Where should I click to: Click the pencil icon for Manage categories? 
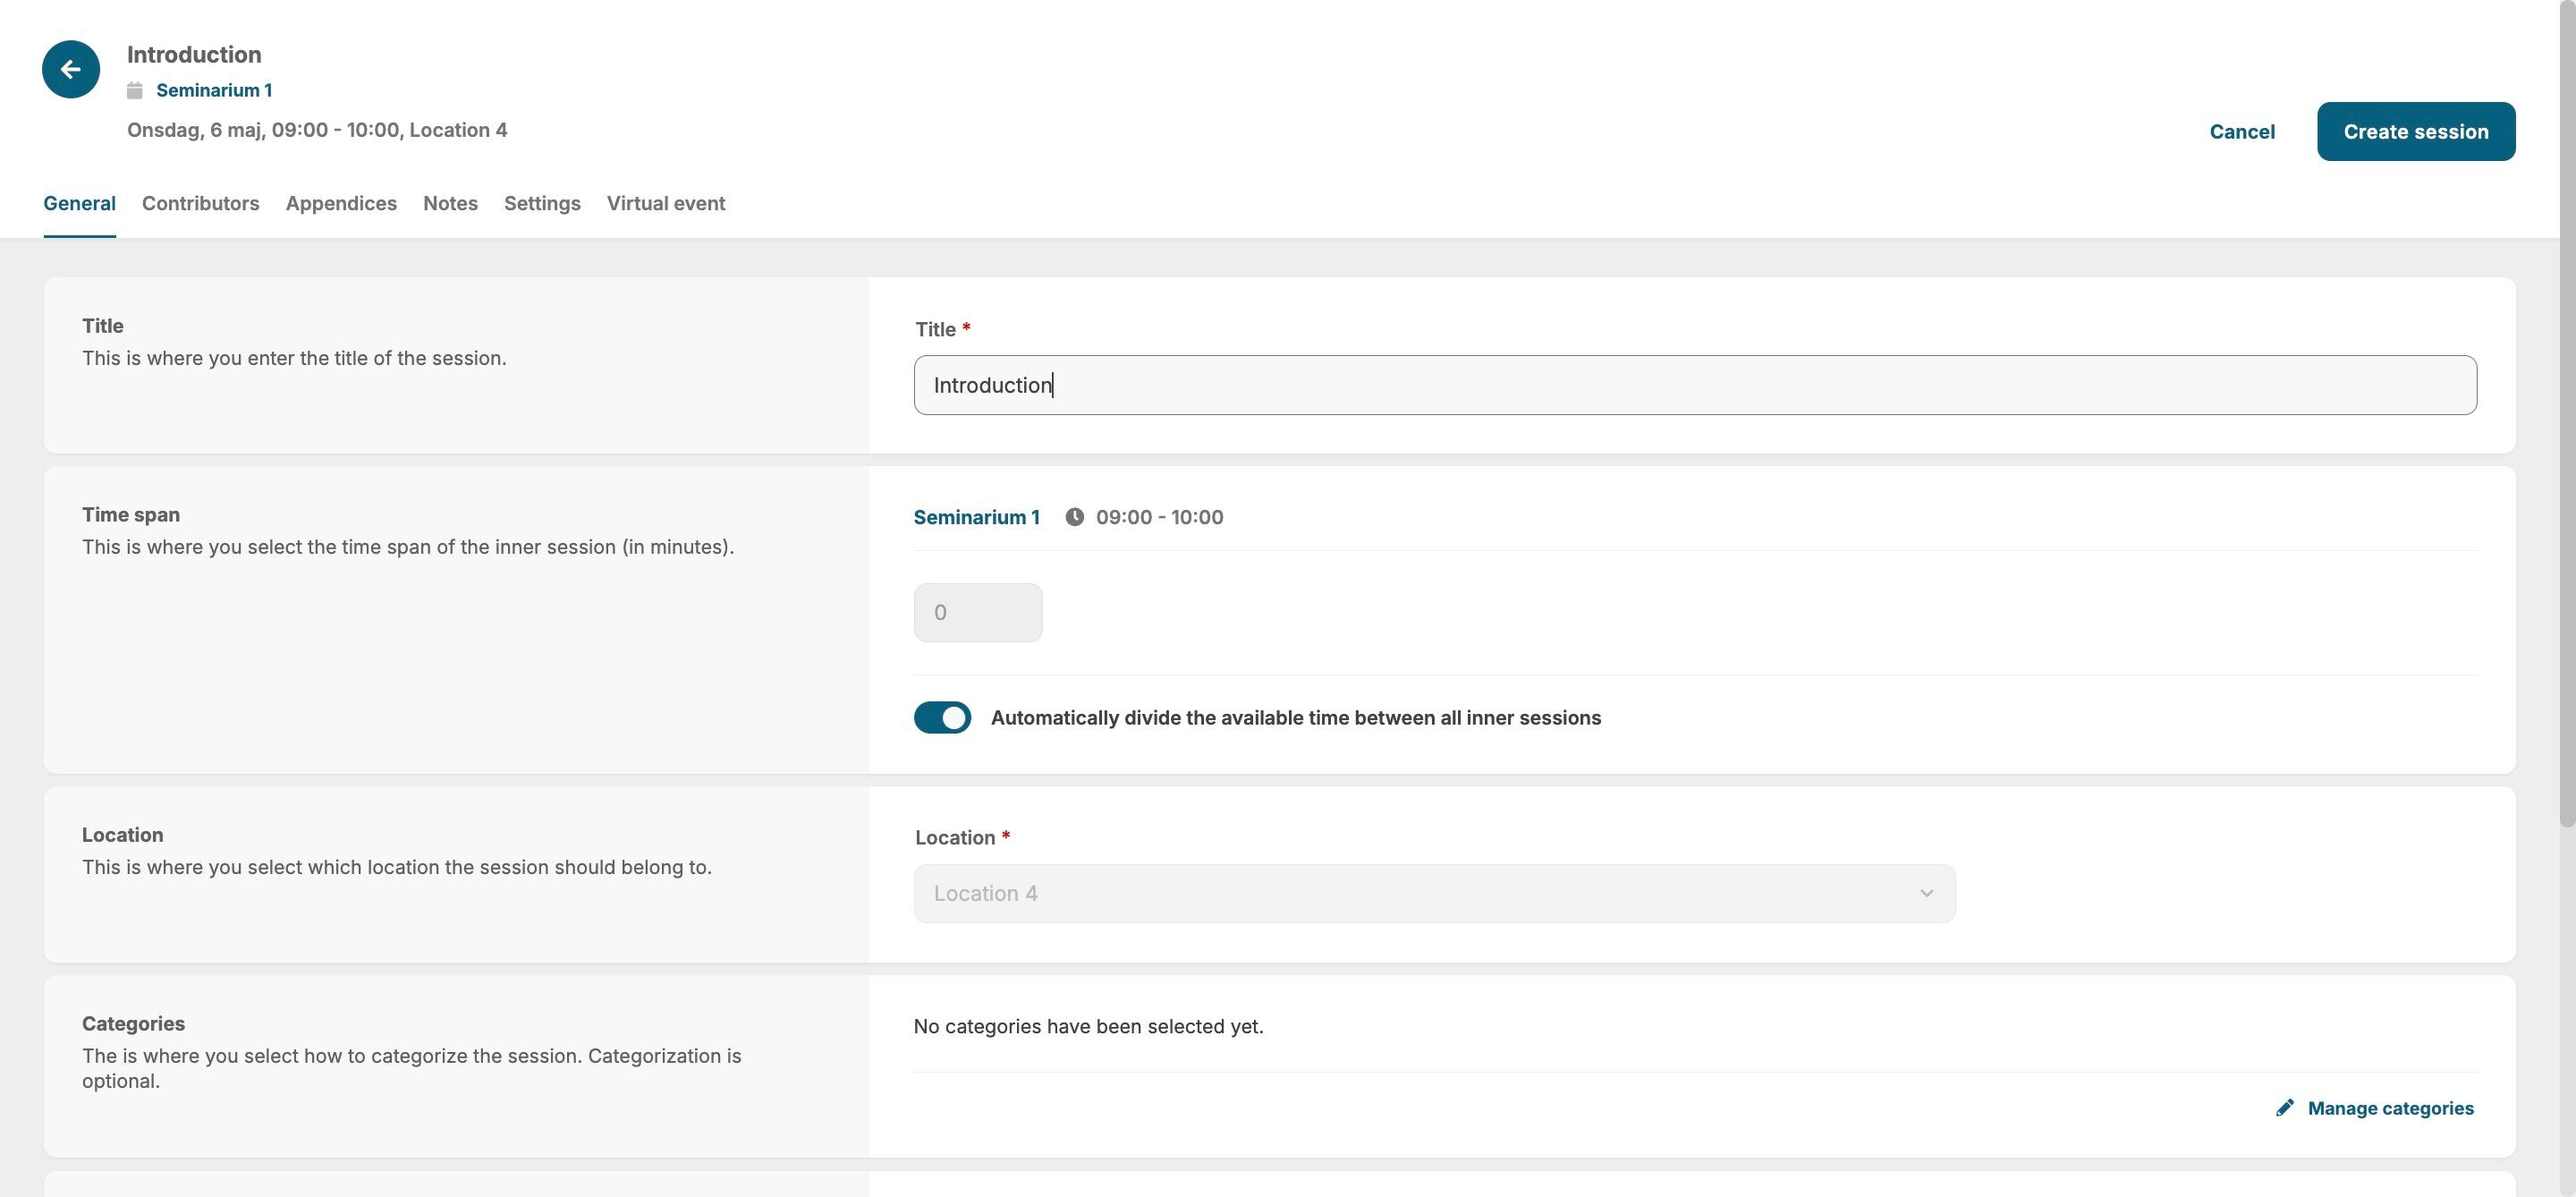pyautogui.click(x=2284, y=1108)
